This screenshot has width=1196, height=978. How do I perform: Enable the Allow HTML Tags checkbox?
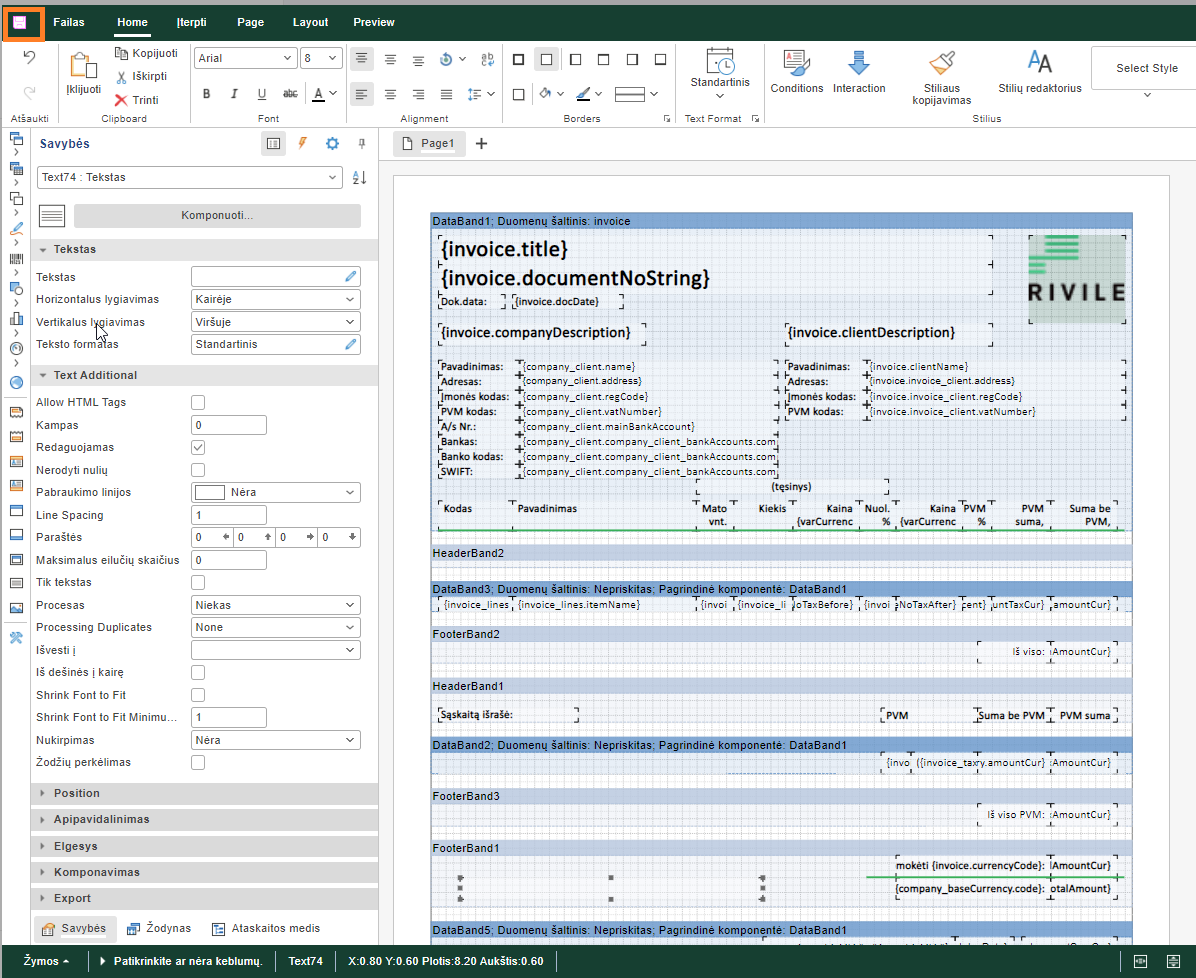coord(198,402)
